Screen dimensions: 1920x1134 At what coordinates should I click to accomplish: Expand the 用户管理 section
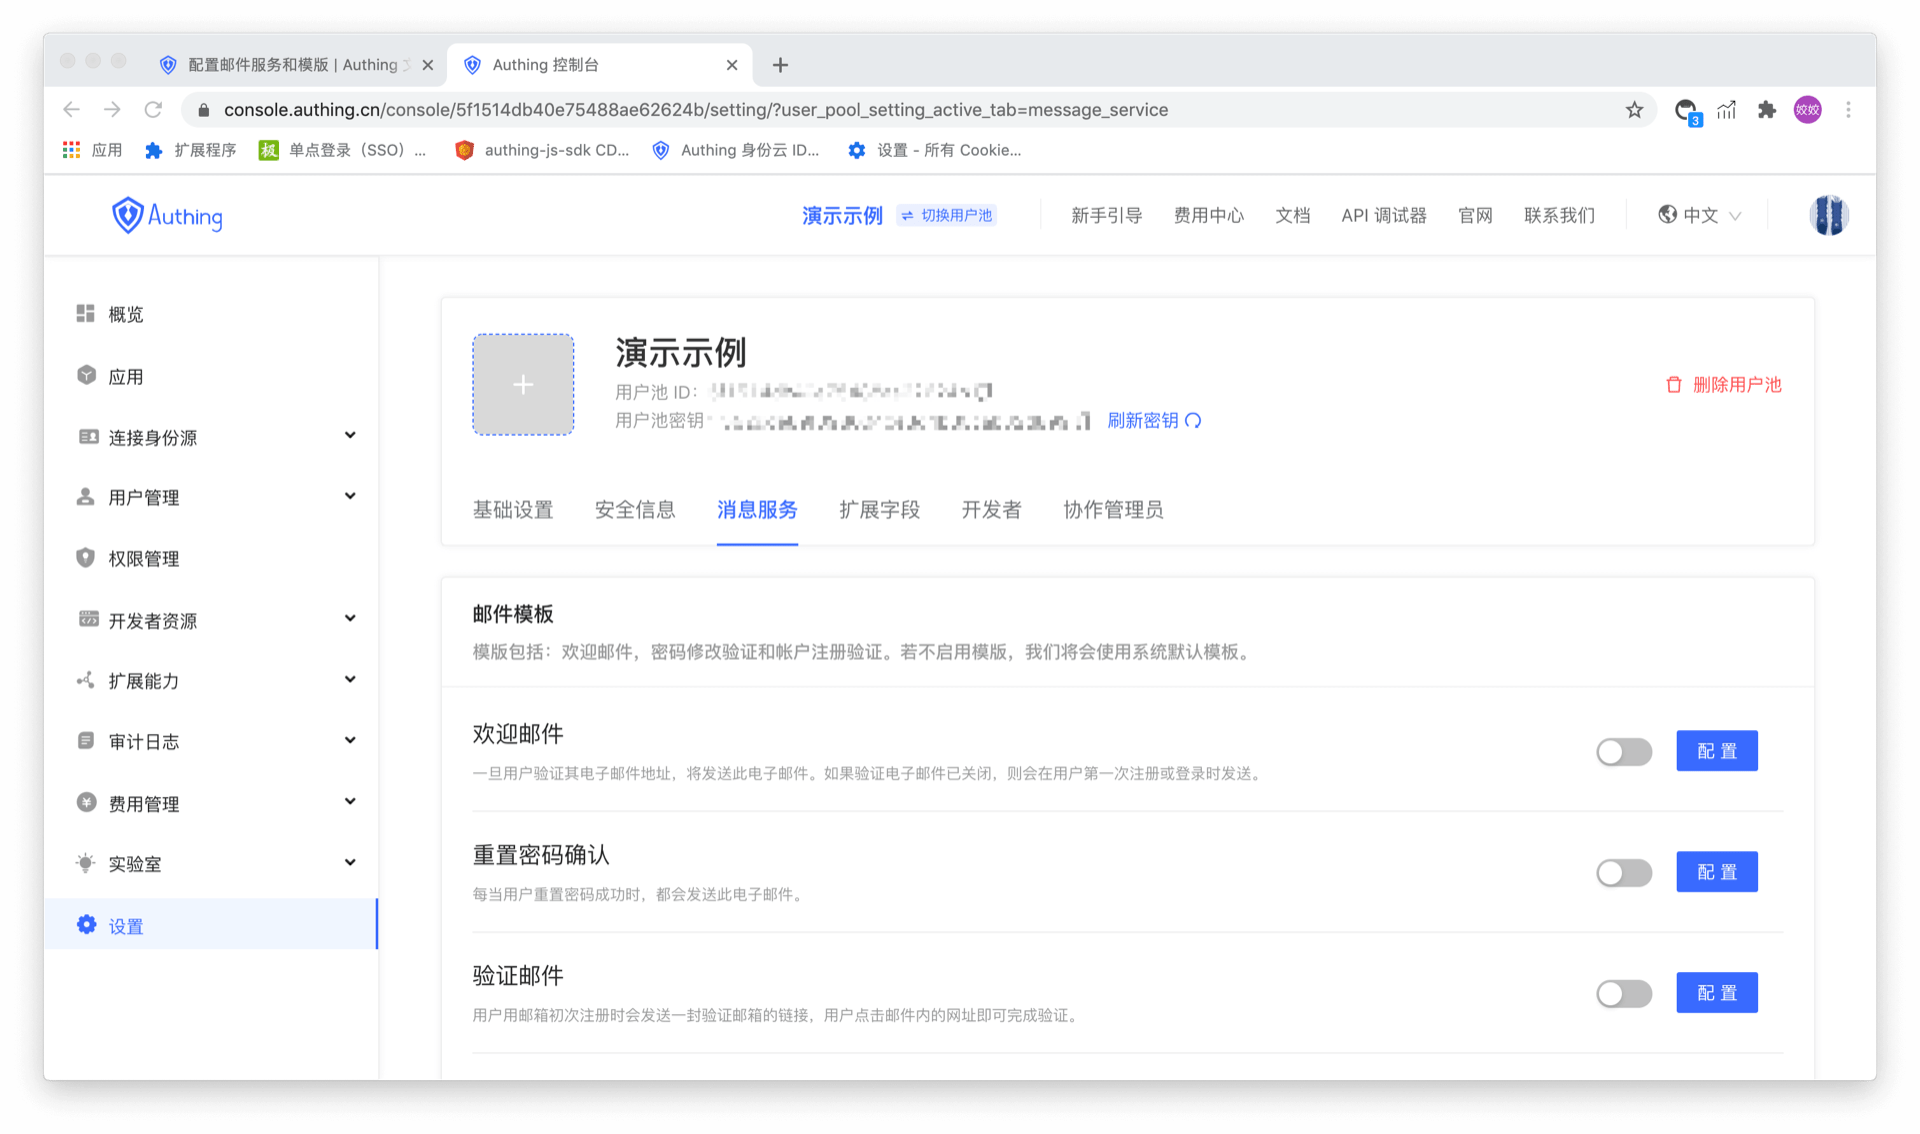point(144,497)
